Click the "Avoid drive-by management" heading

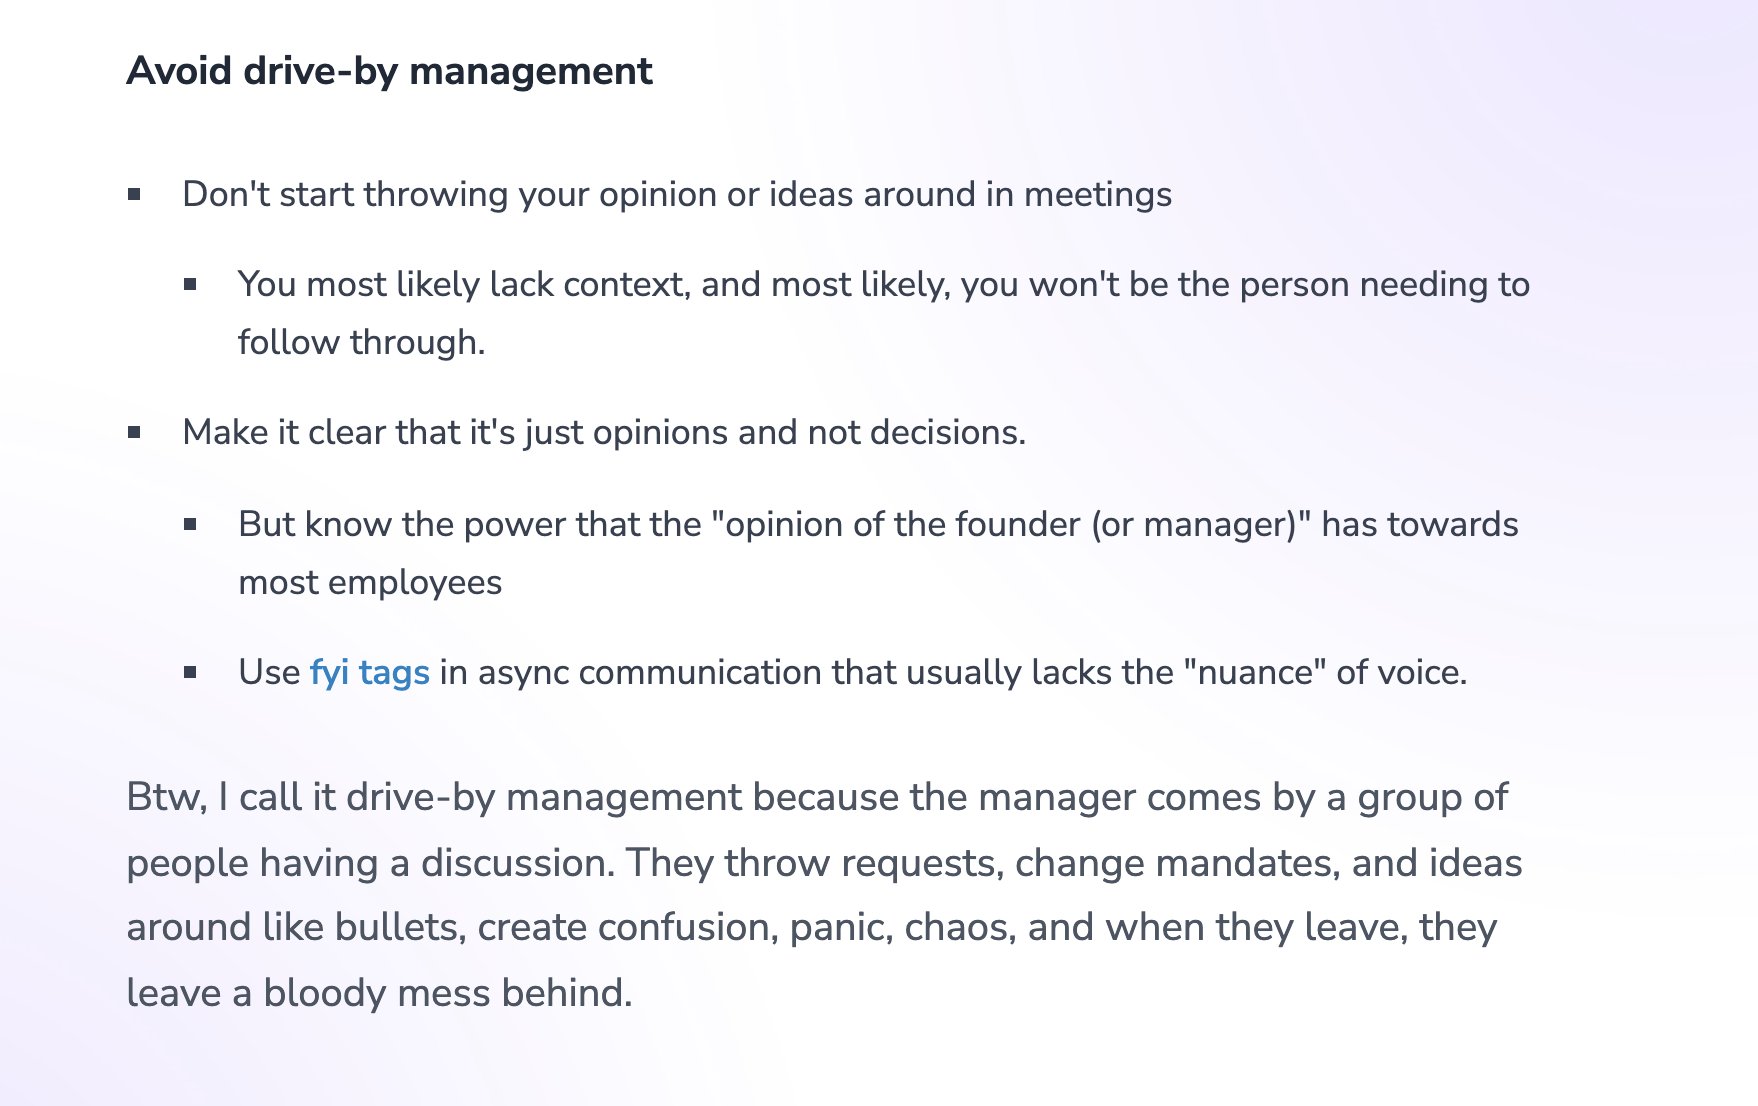pyautogui.click(x=389, y=72)
